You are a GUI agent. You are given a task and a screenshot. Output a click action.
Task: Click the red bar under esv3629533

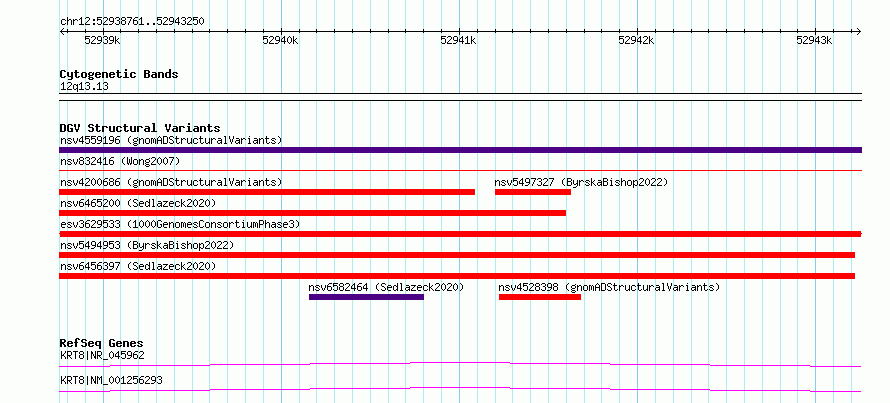pos(460,234)
